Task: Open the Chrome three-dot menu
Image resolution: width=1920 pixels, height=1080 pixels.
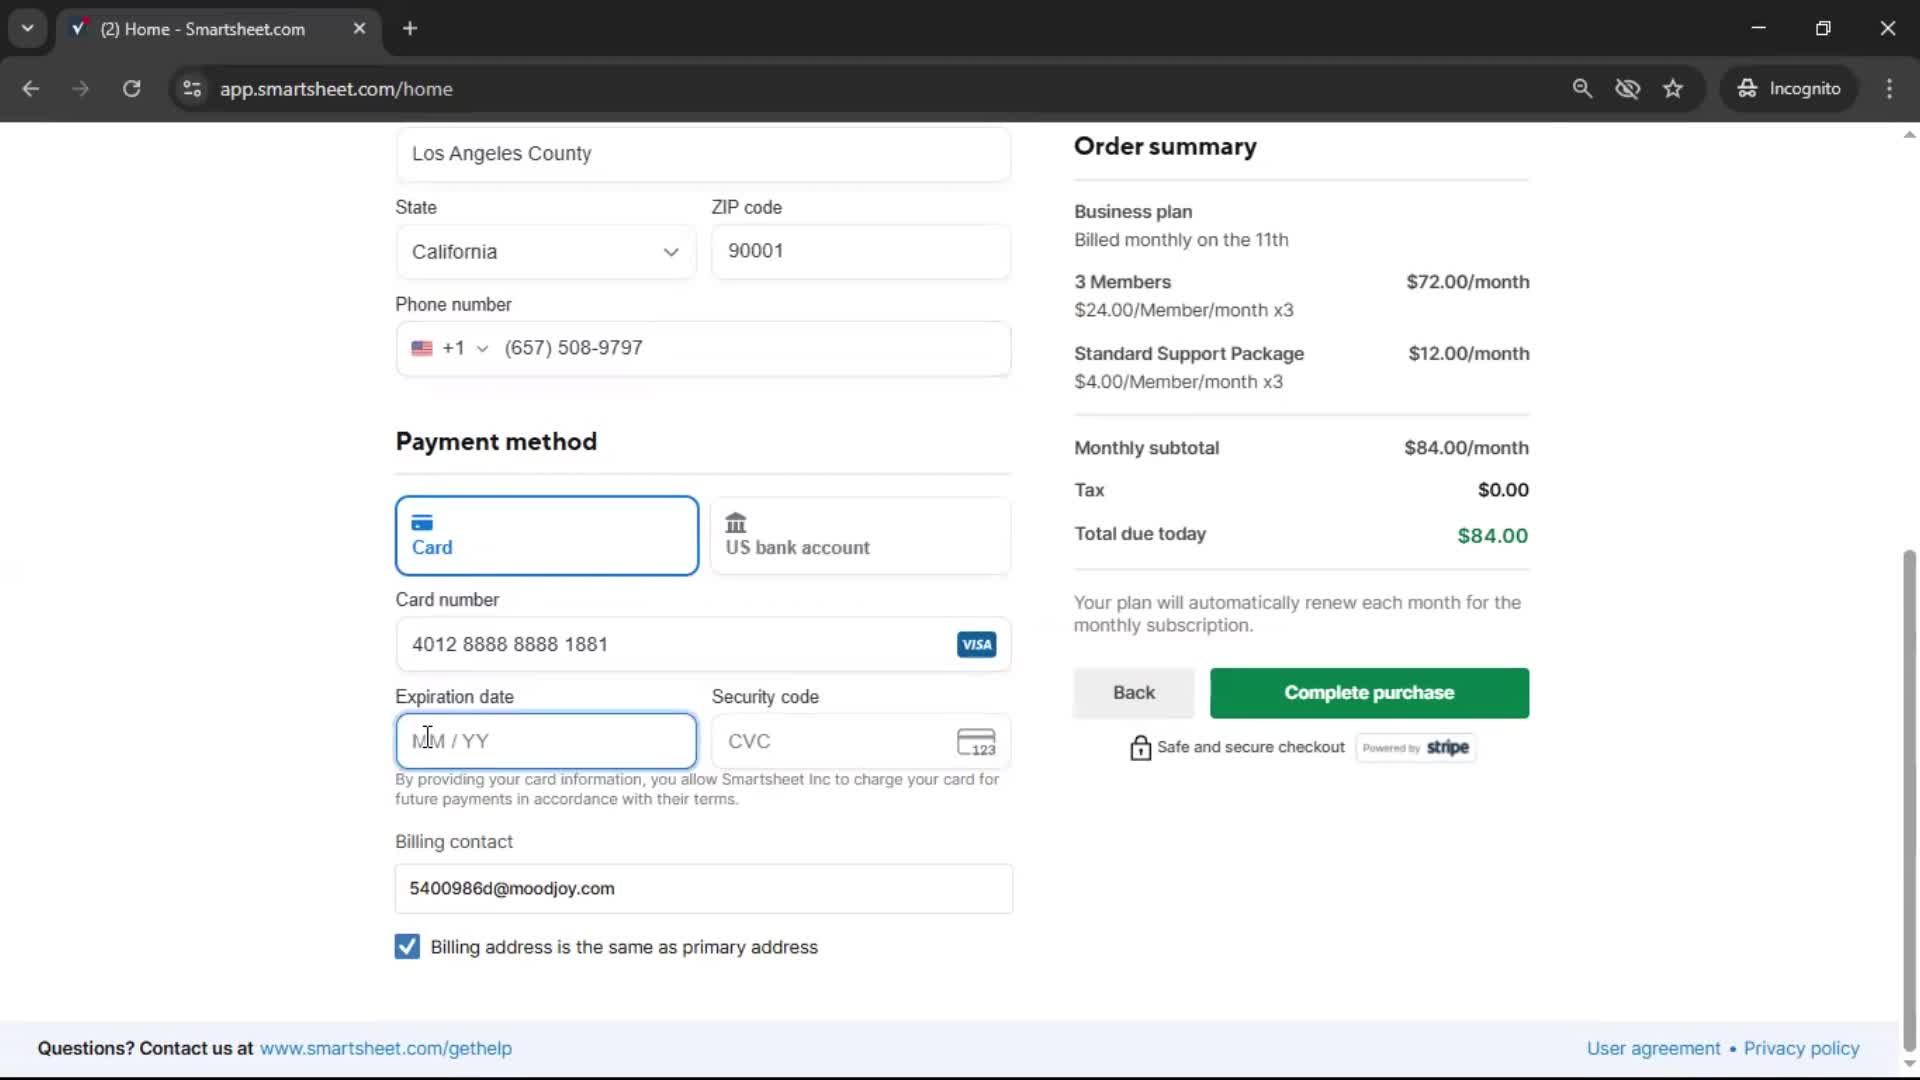Action: [1889, 88]
